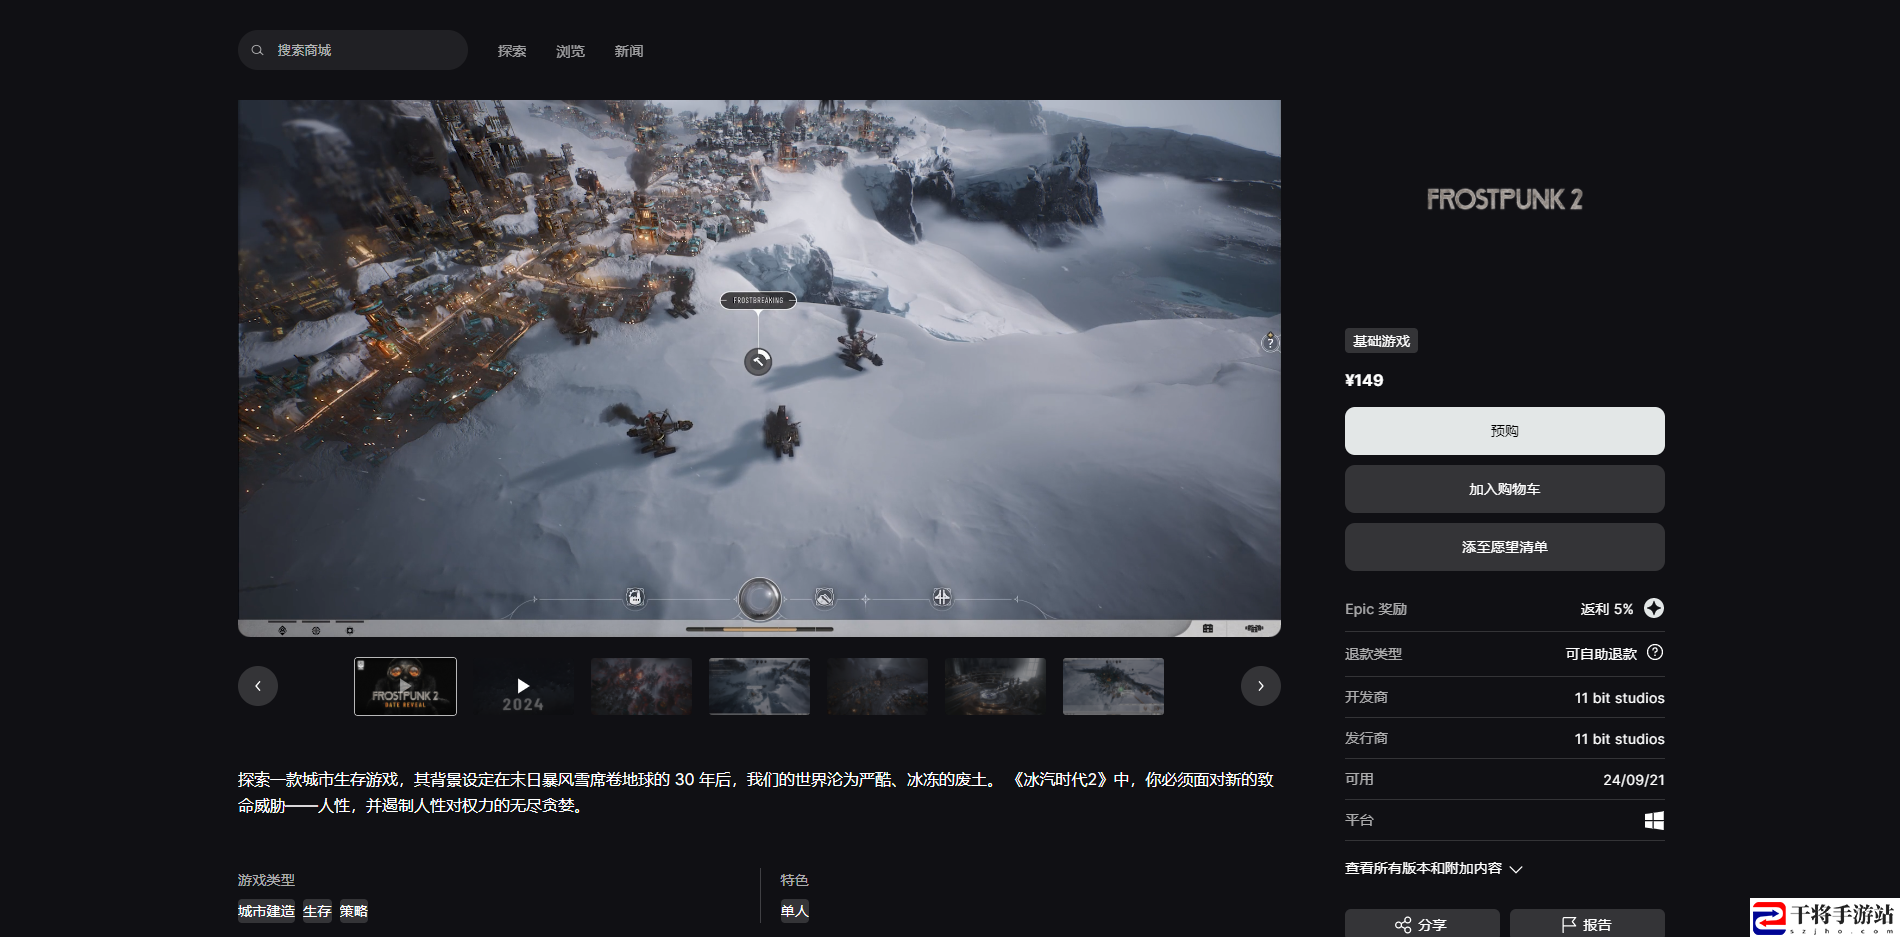Click the flag icon inside the 报告 button

click(1569, 925)
